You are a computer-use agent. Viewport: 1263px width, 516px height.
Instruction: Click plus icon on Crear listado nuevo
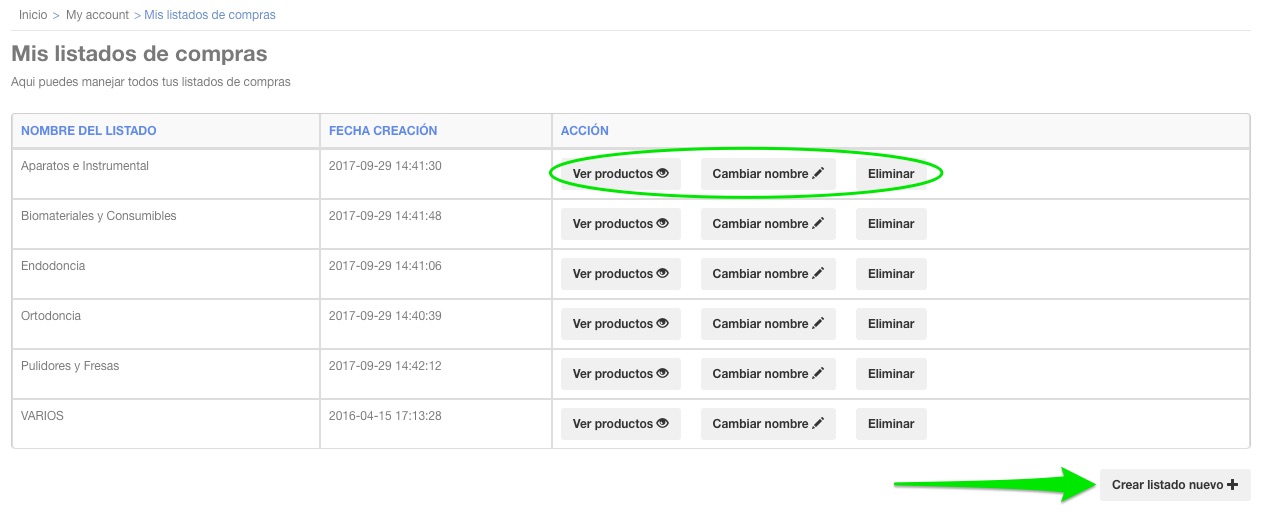pos(1232,485)
